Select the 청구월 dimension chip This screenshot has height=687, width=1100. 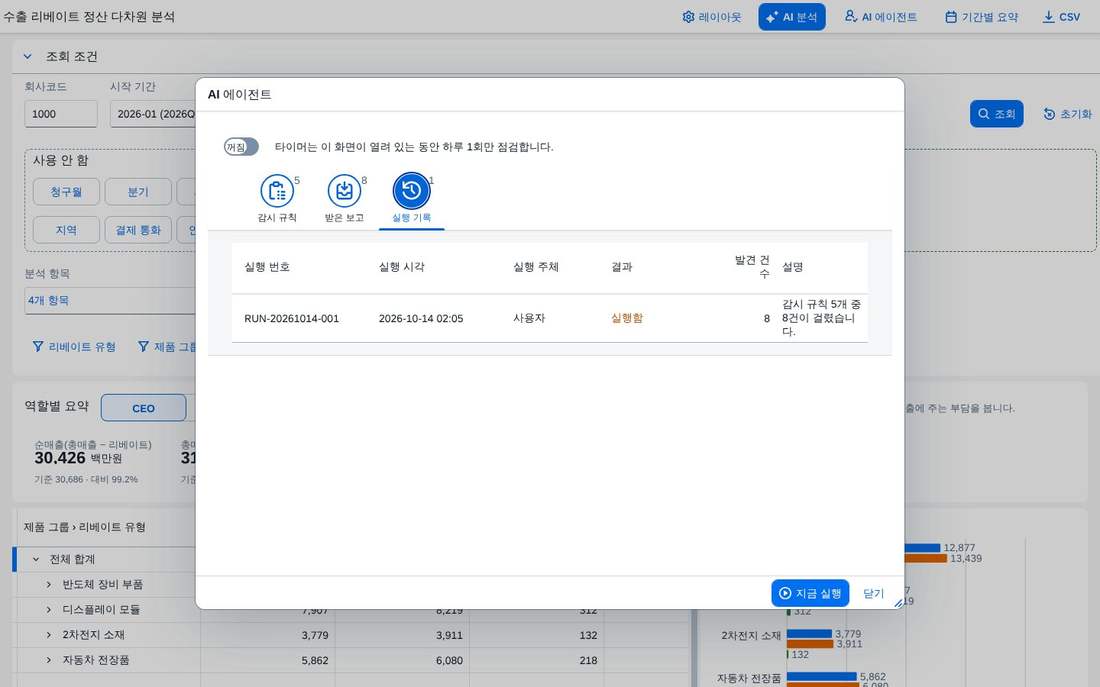[x=67, y=192]
